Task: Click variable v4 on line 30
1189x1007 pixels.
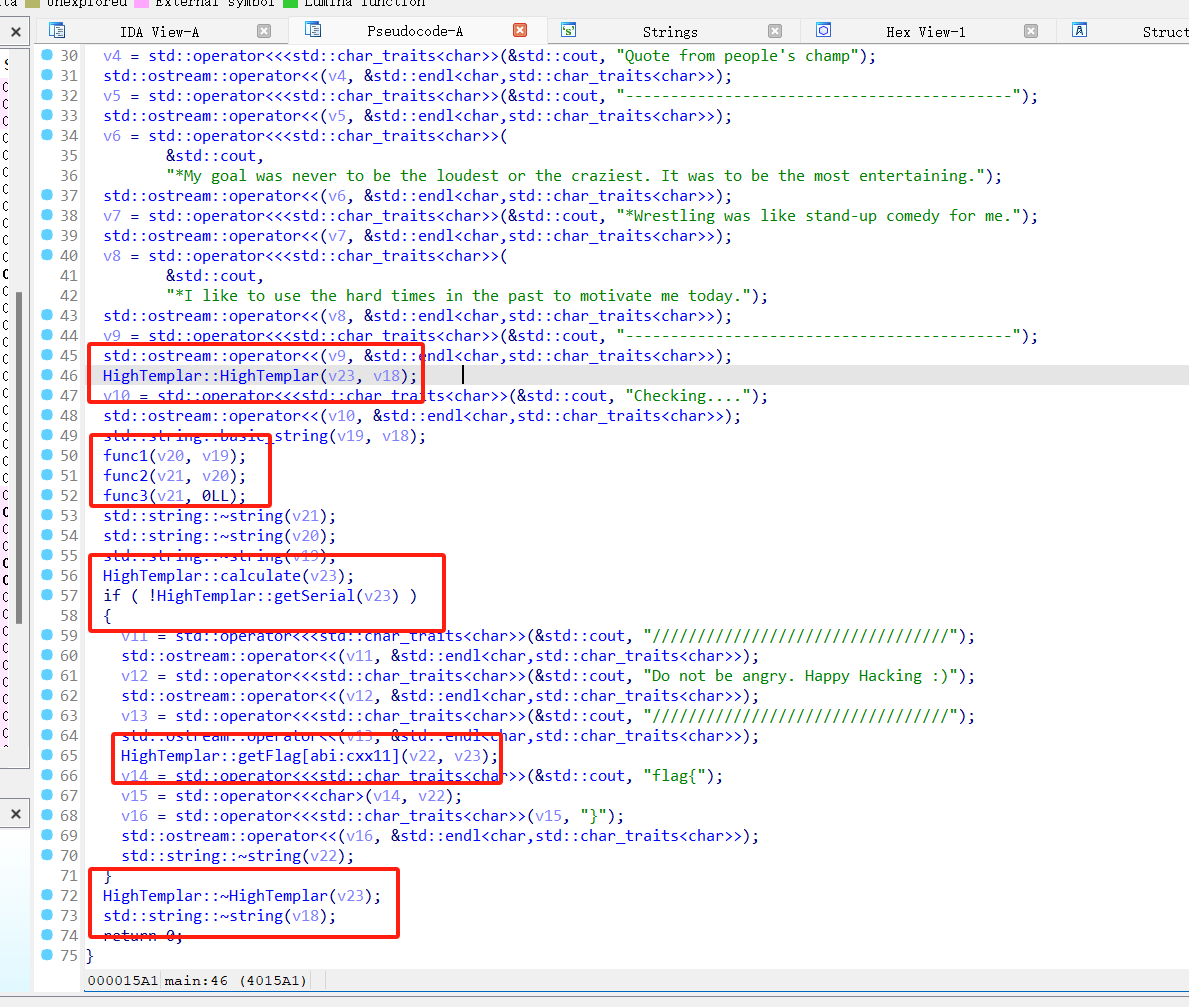Action: point(112,56)
